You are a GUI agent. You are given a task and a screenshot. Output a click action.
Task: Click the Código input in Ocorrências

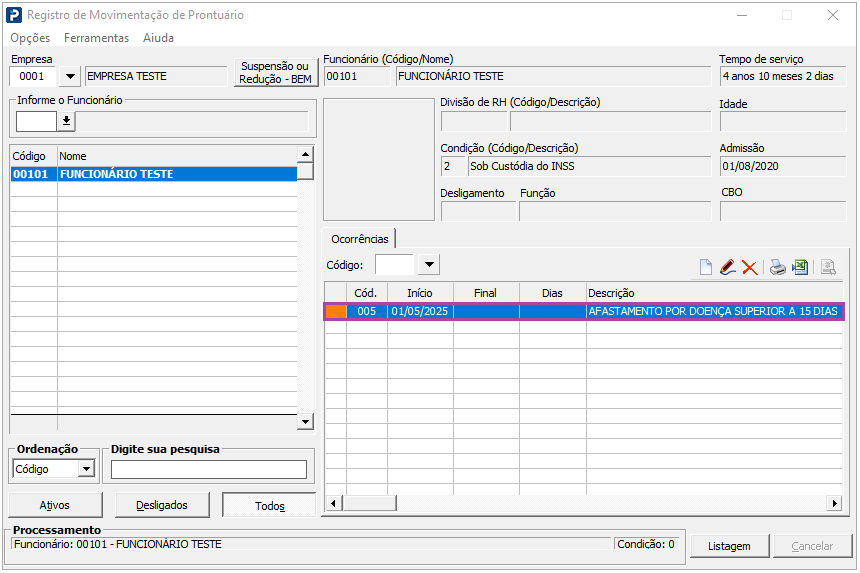tap(395, 265)
